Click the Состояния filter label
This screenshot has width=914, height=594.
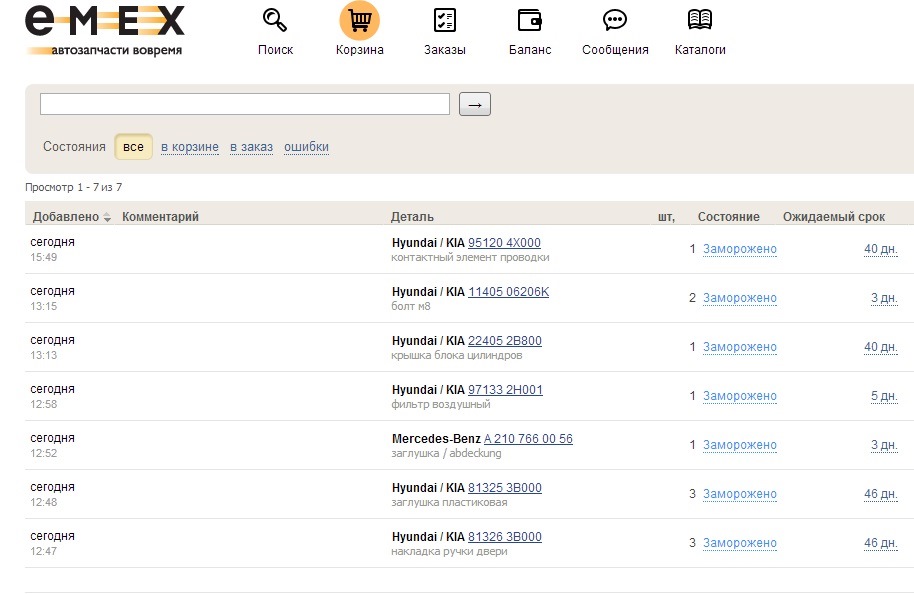pos(74,147)
